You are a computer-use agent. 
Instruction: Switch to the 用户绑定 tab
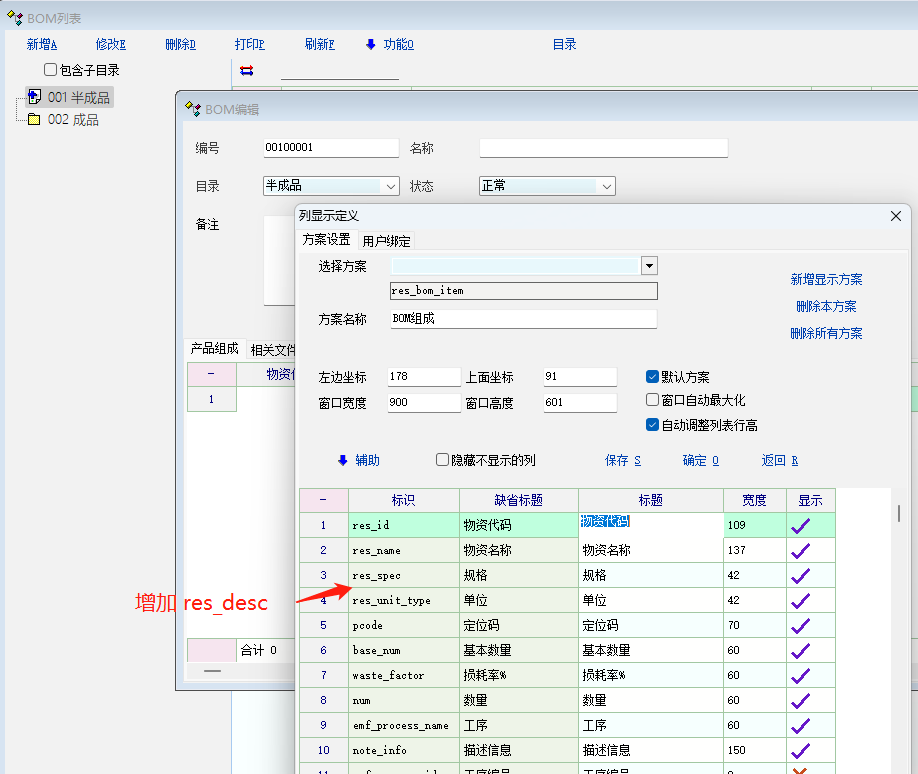point(386,241)
